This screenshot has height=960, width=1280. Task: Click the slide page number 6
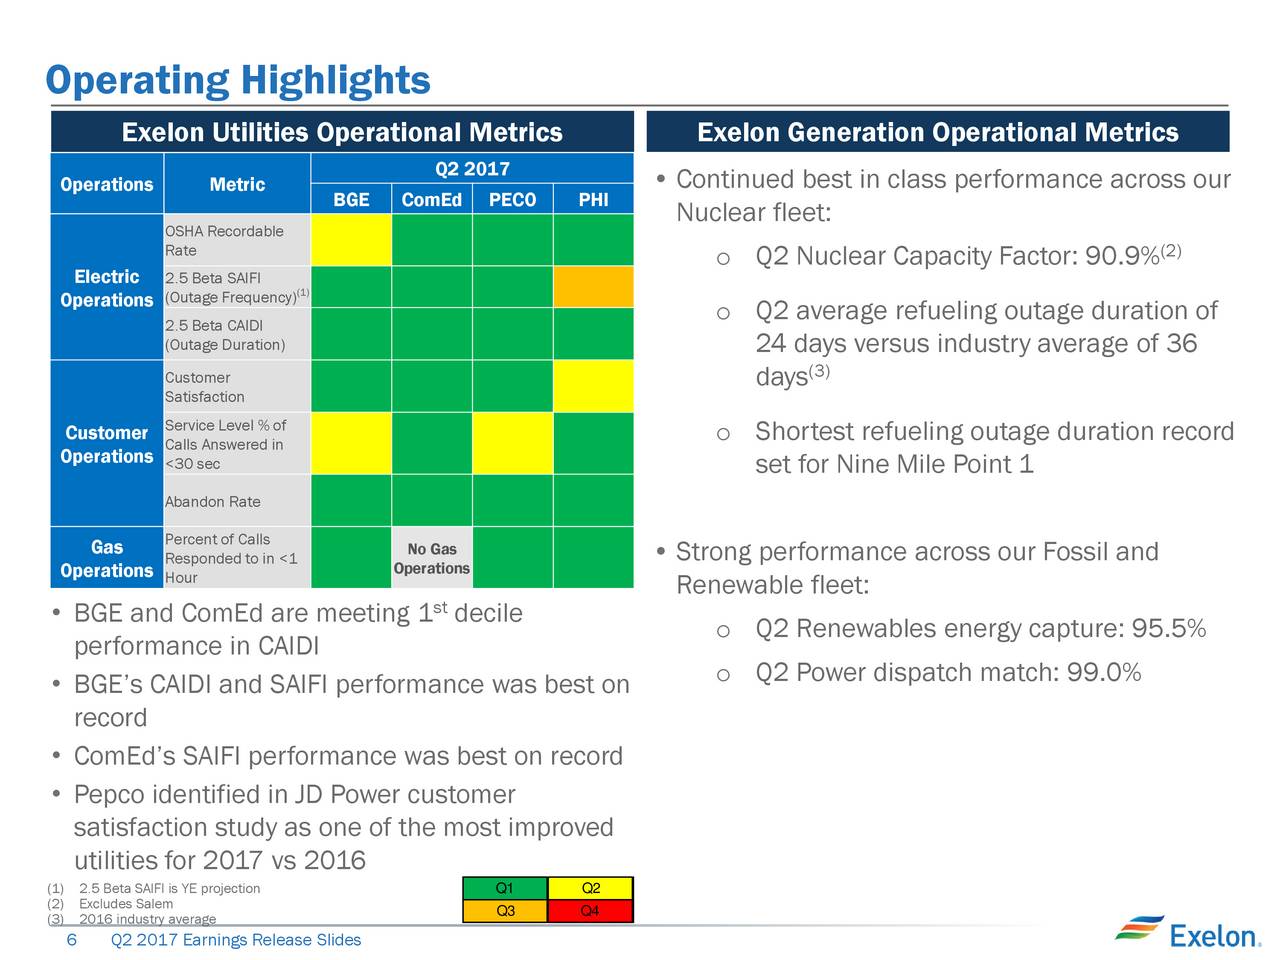[71, 940]
